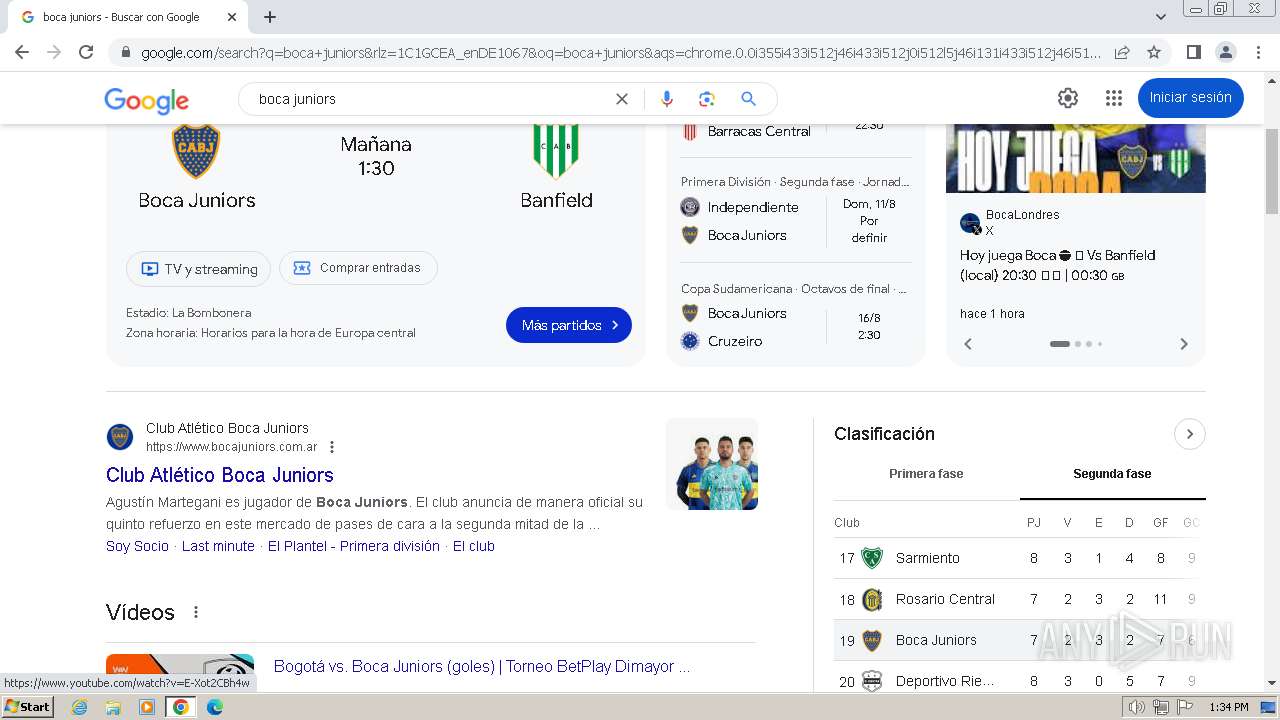This screenshot has height=720, width=1280.
Task: Open options for bocajuniors.com.ar result
Action: tap(332, 447)
